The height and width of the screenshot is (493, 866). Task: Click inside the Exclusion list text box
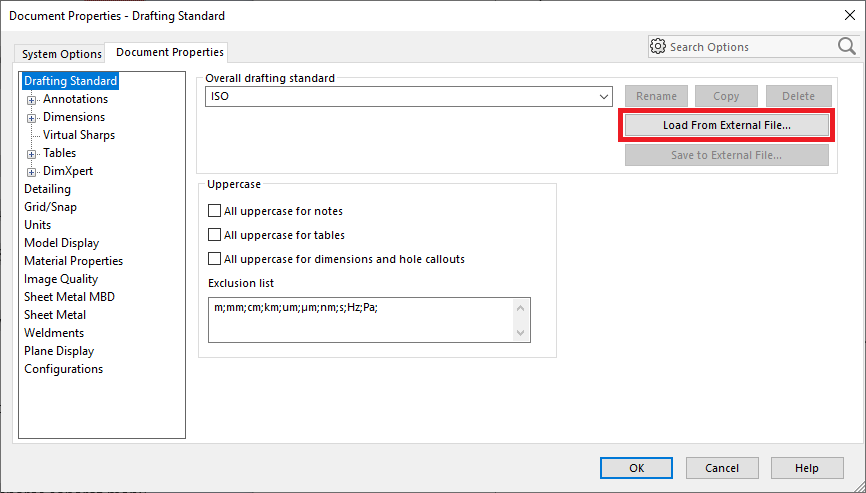pyautogui.click(x=360, y=320)
